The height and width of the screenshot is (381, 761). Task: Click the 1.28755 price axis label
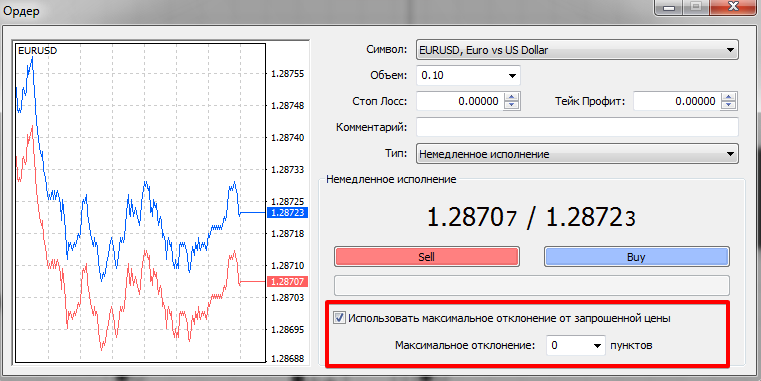287,74
